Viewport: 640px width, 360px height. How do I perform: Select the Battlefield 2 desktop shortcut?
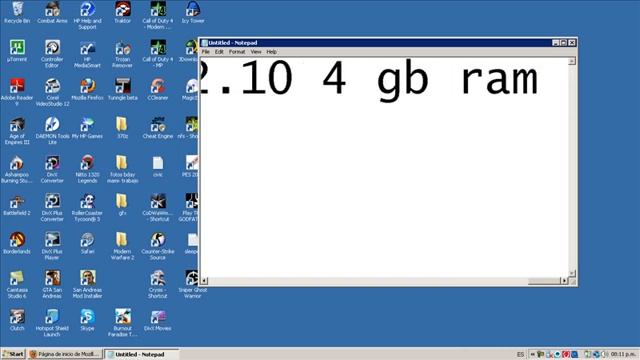17,204
